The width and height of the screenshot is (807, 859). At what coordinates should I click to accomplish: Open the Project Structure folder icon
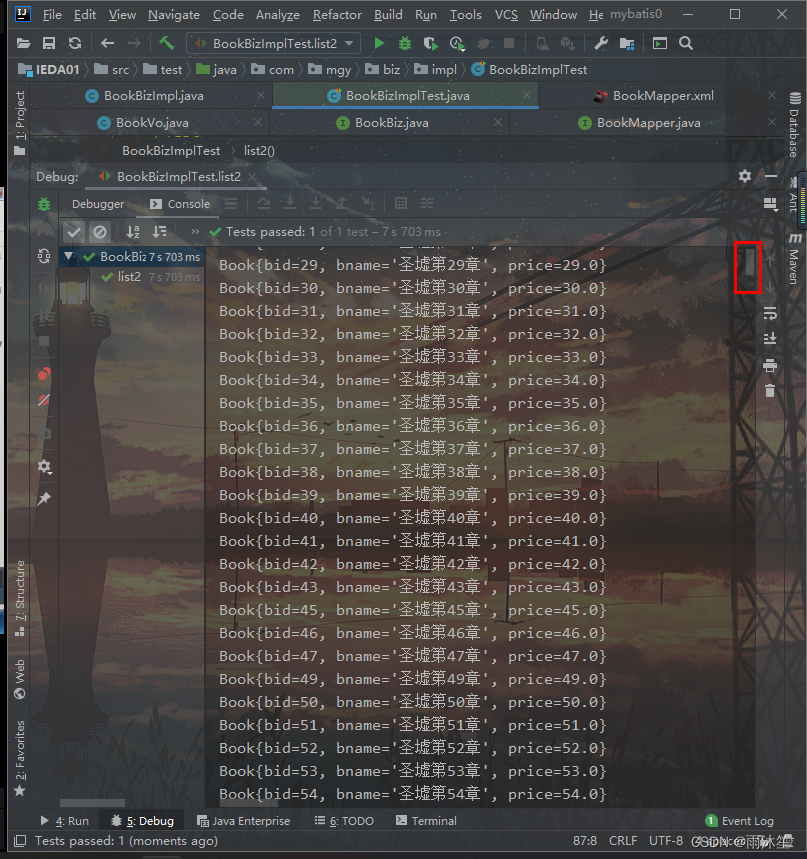627,43
